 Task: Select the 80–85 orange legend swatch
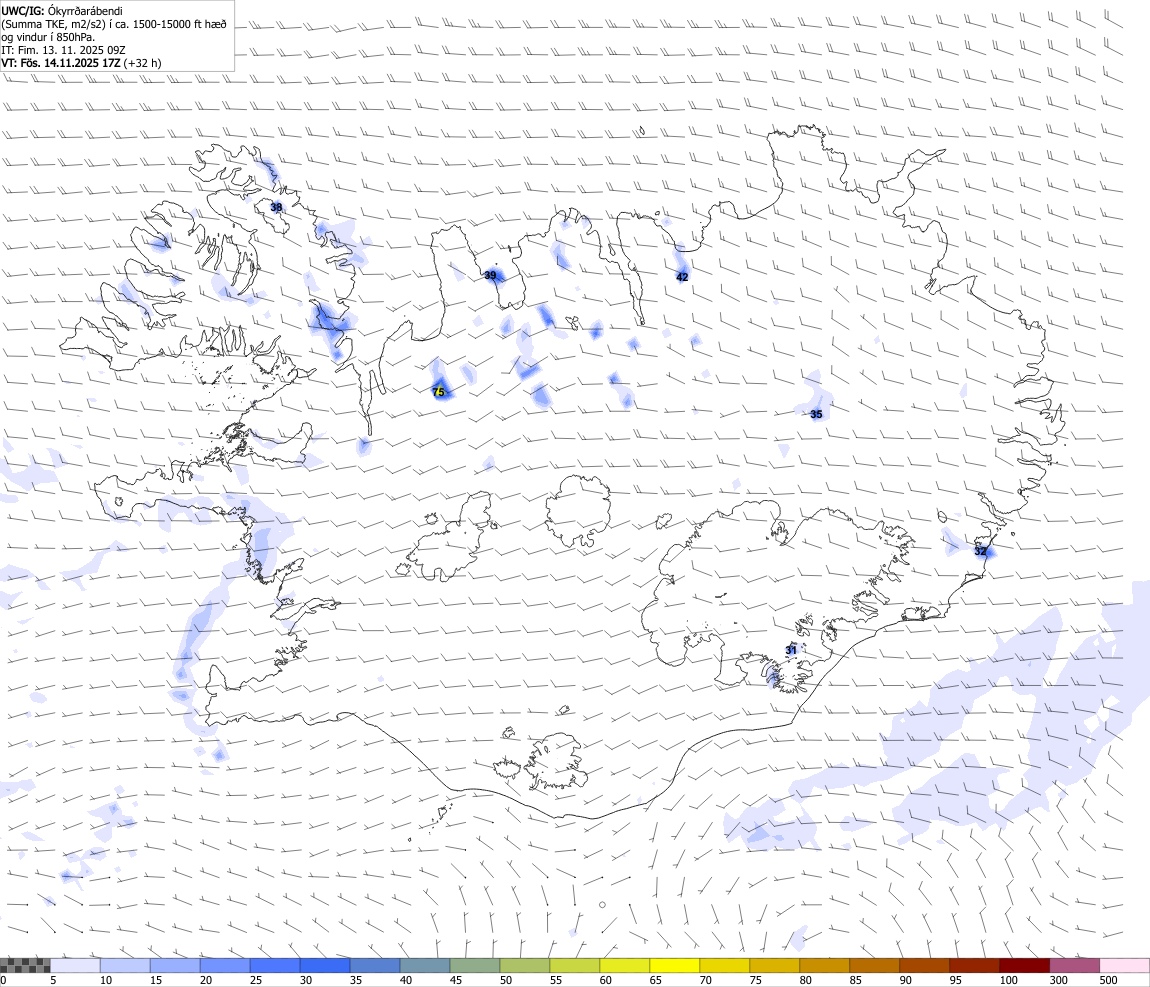(824, 965)
